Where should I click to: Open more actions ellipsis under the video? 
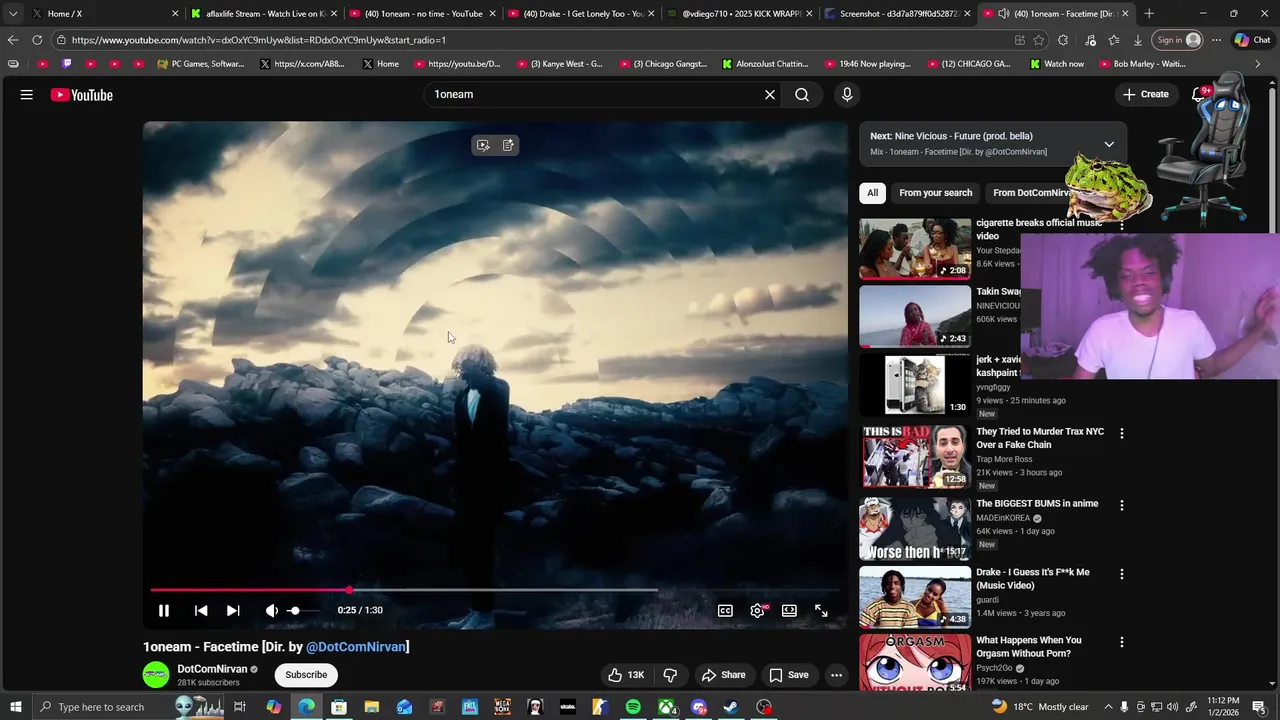[836, 675]
